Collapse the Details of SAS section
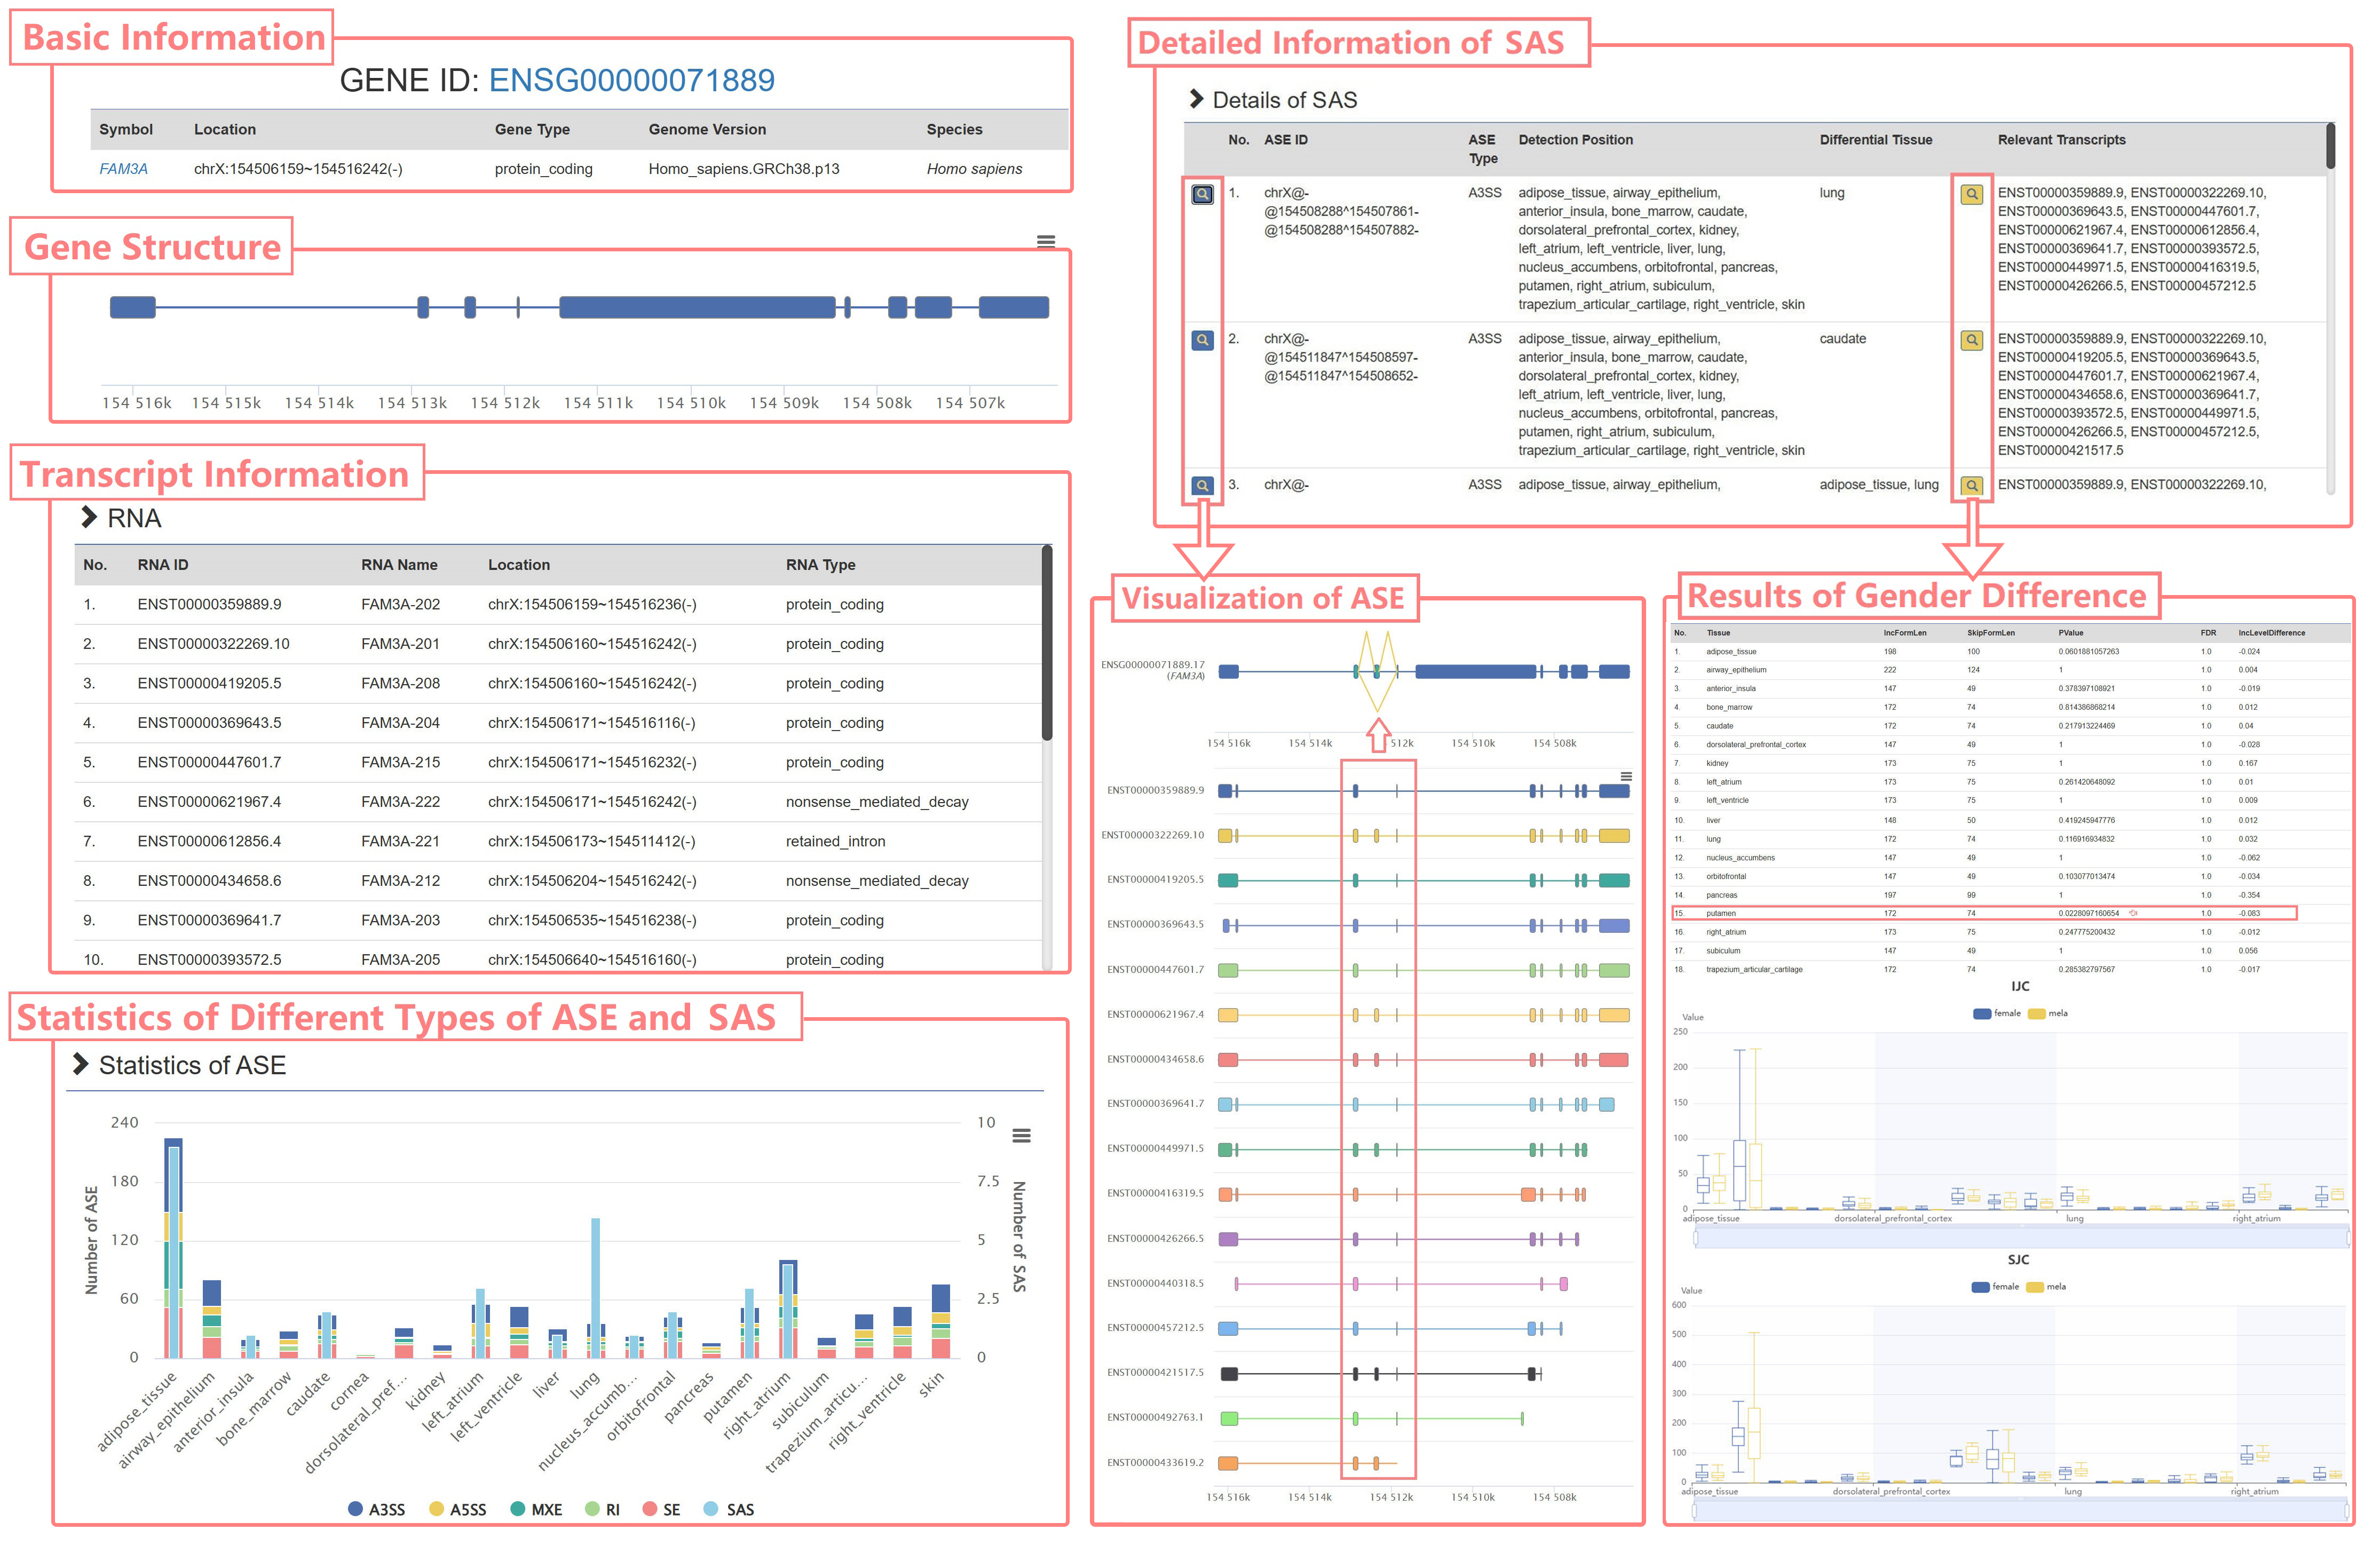The width and height of the screenshot is (2380, 1546). click(x=1196, y=99)
